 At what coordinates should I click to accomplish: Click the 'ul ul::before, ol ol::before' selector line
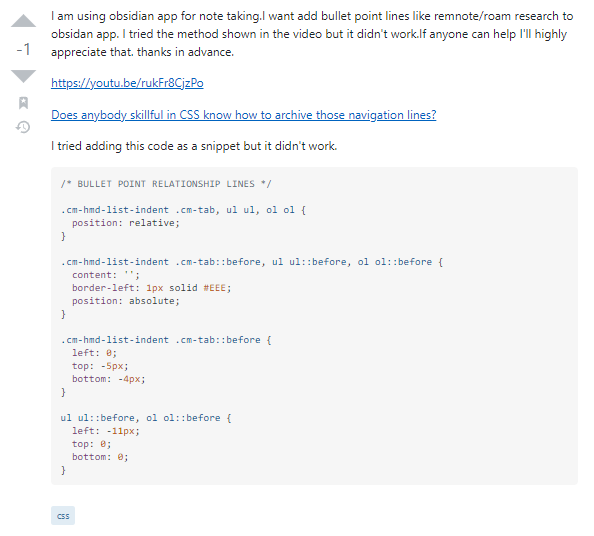click(x=146, y=418)
